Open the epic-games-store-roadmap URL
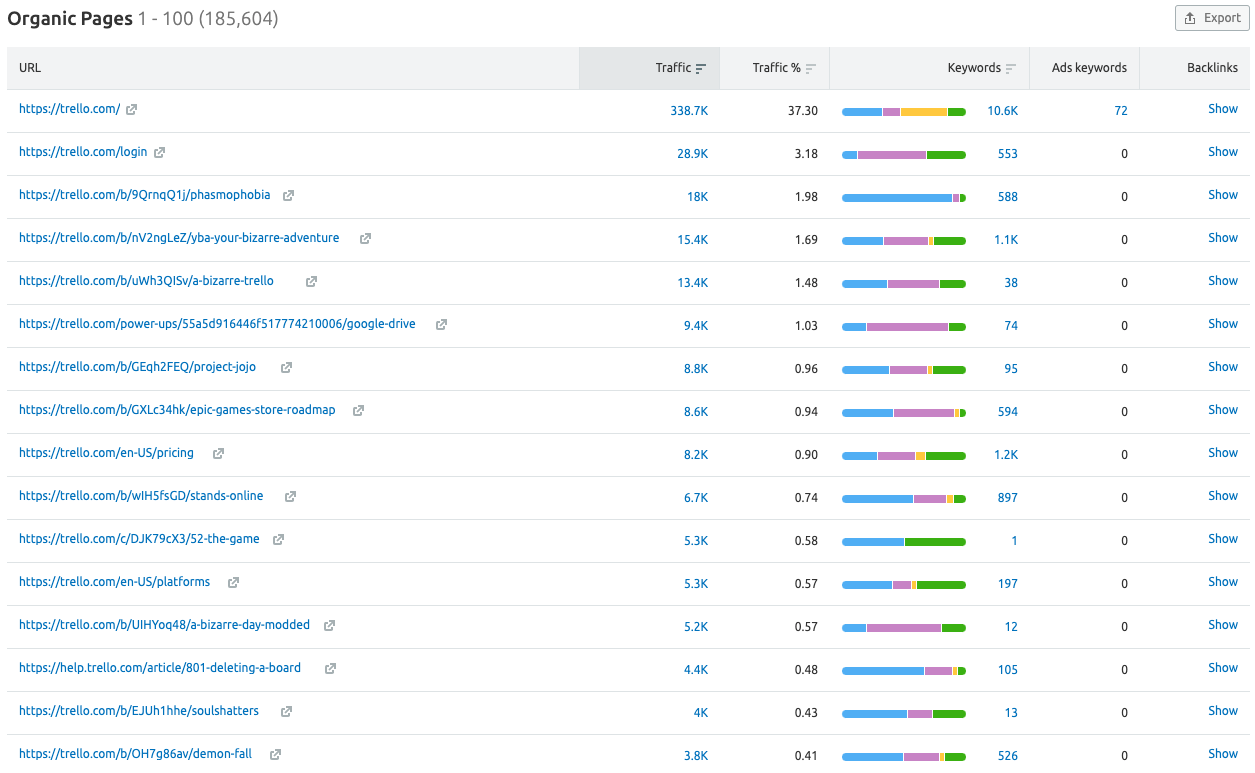Viewport: 1255px width, 773px height. coord(177,410)
